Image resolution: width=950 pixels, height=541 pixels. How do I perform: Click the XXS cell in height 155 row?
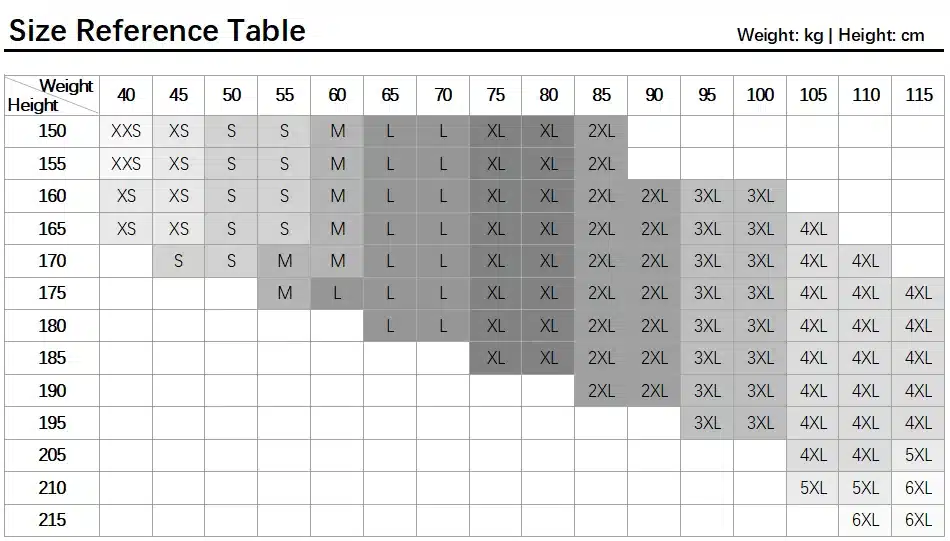pyautogui.click(x=126, y=164)
